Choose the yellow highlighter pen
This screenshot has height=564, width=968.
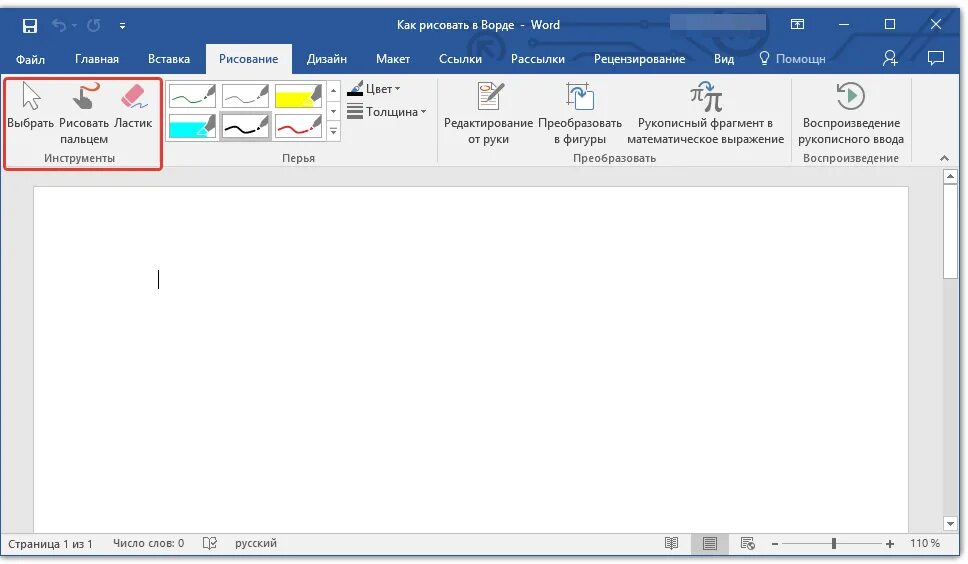pos(298,96)
